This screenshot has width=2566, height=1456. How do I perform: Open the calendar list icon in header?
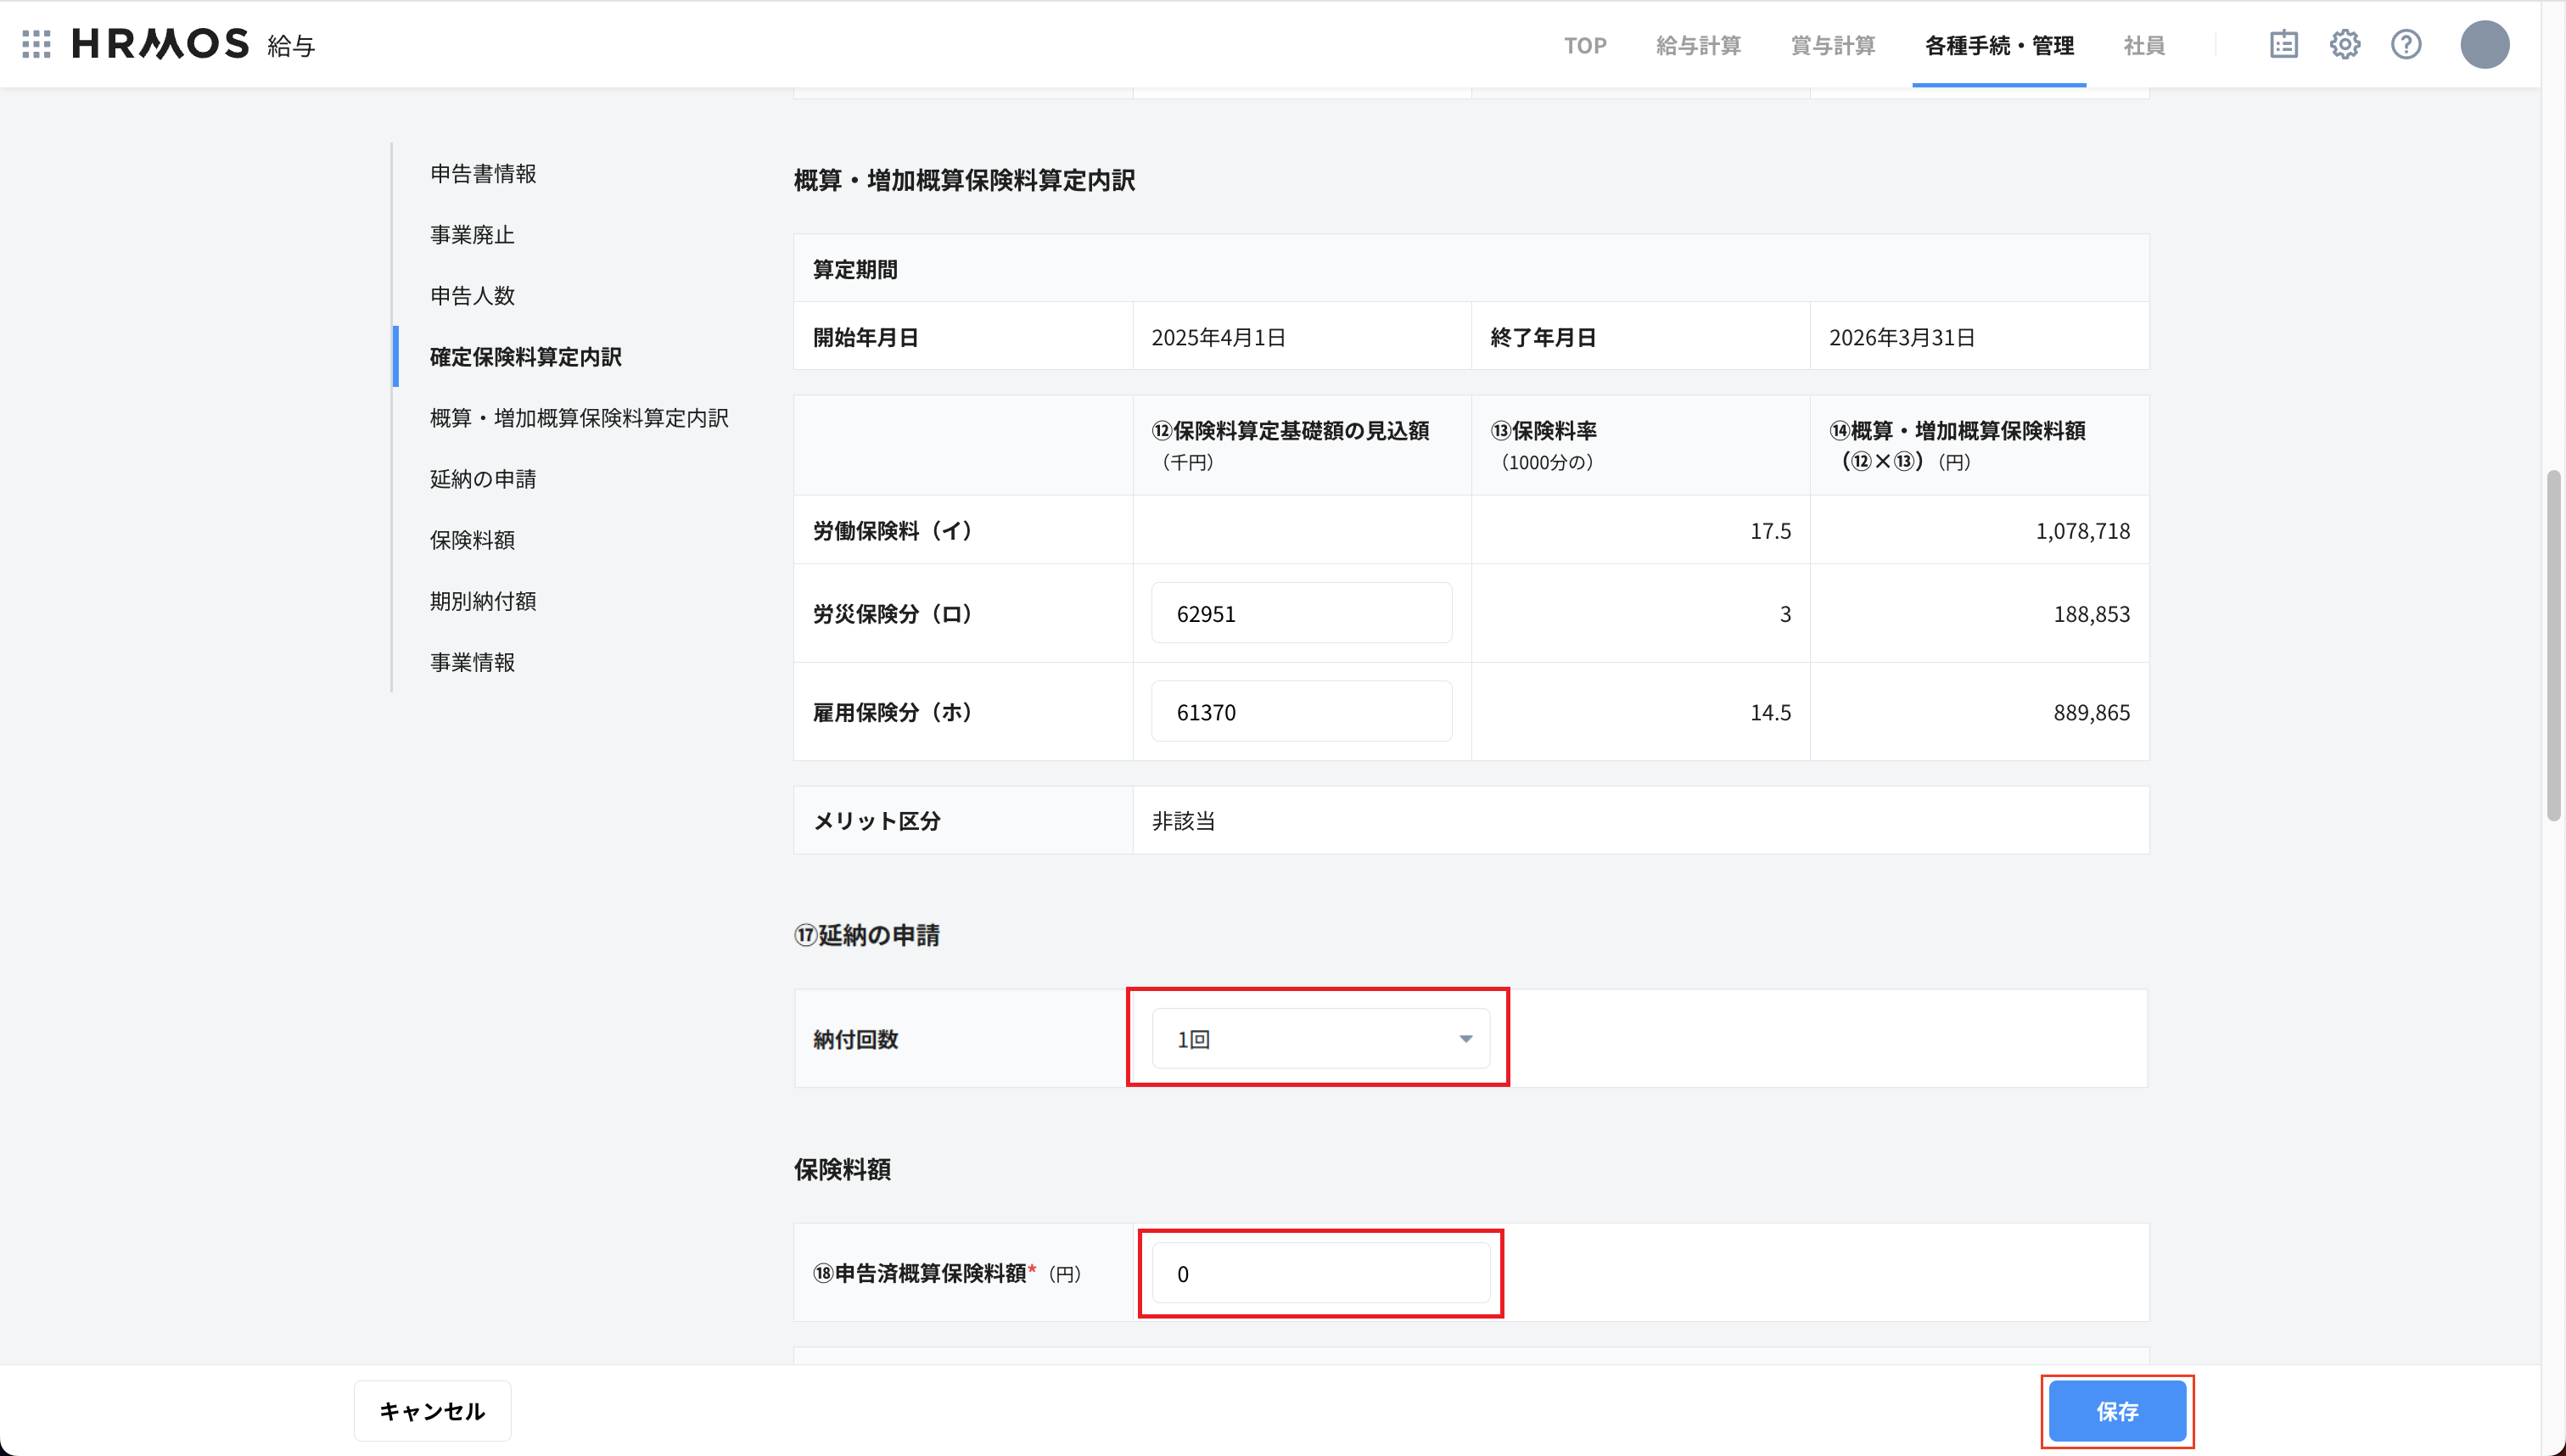pos(2283,44)
